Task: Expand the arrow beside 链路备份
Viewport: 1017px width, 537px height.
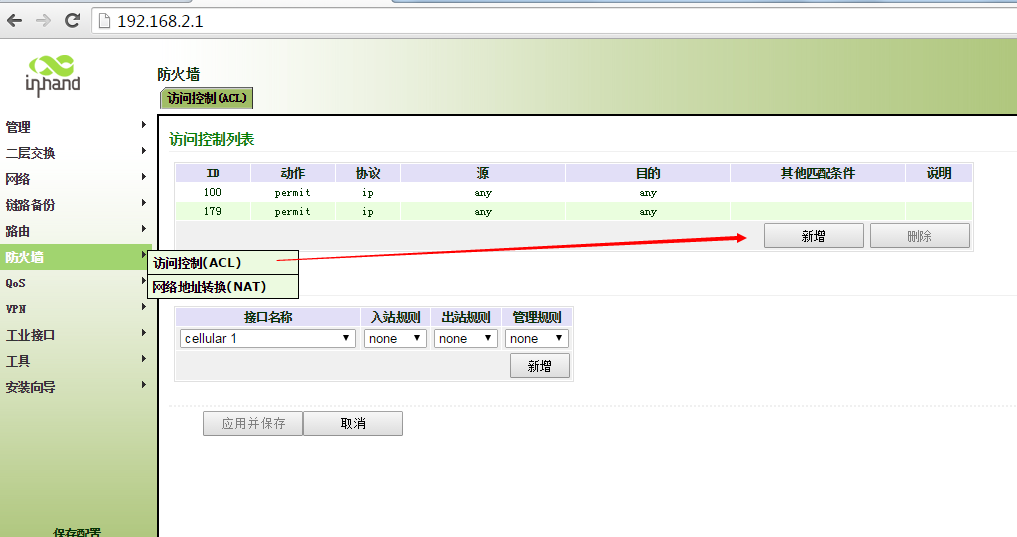Action: click(x=143, y=202)
